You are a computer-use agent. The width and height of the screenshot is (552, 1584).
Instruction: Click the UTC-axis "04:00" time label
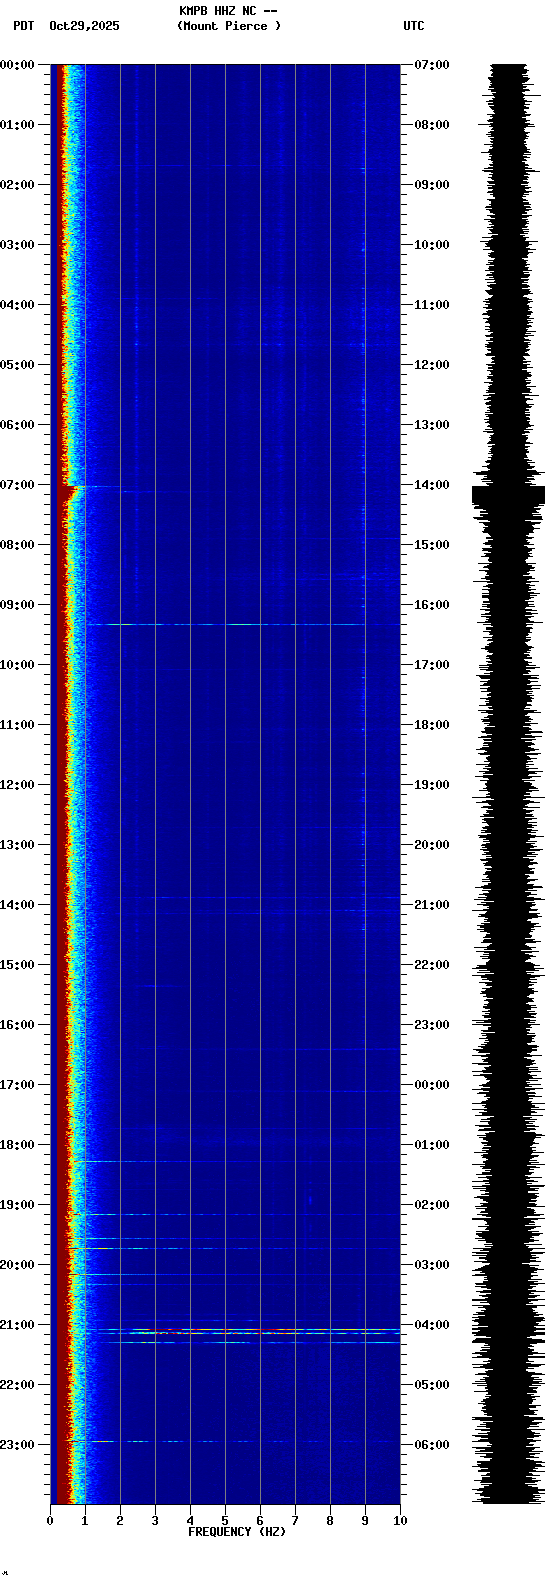(x=432, y=1325)
